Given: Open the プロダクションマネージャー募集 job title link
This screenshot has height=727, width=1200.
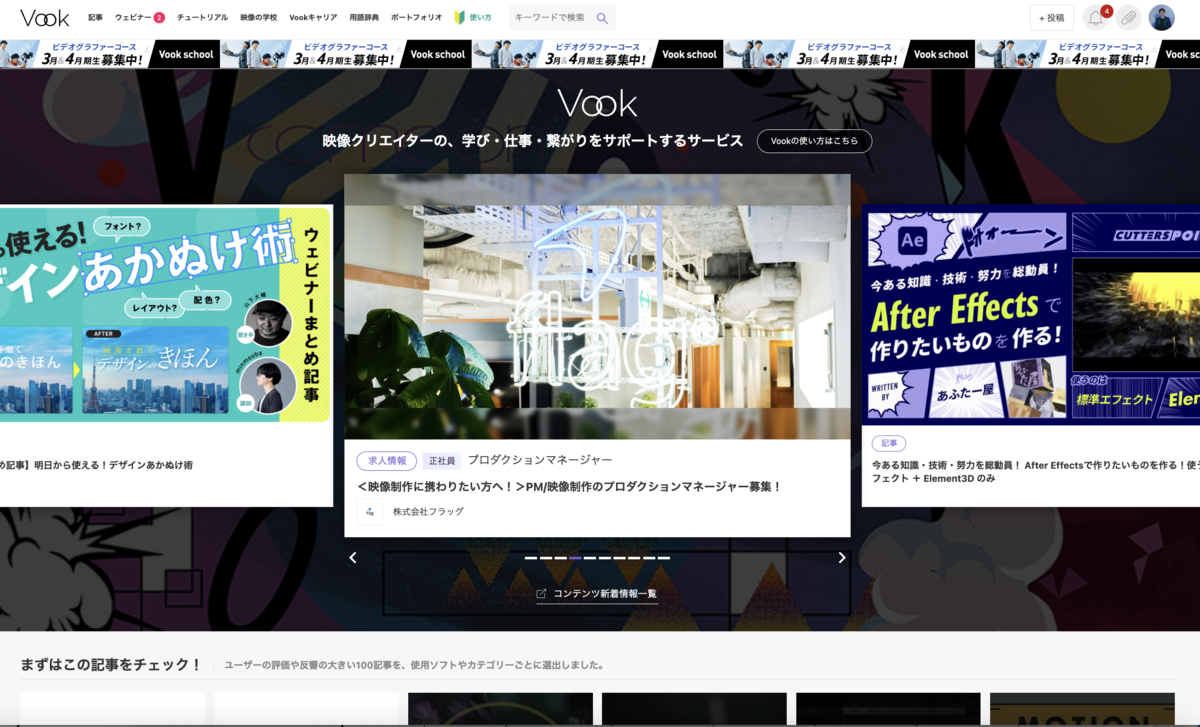Looking at the screenshot, I should pos(569,487).
